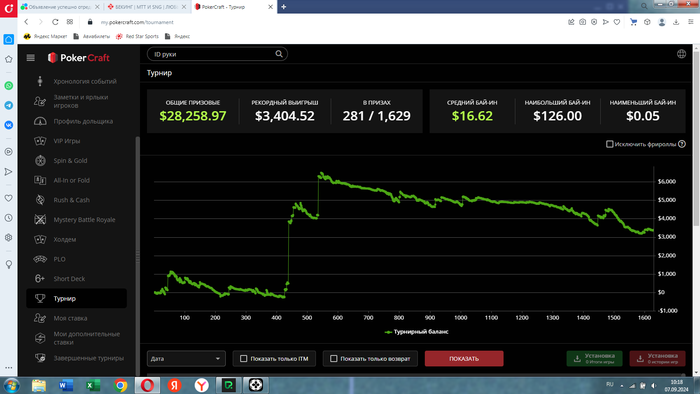Viewport: 700px width, 394px height.
Task: Click the search magnifier icon in the hand ID field
Action: coord(279,54)
